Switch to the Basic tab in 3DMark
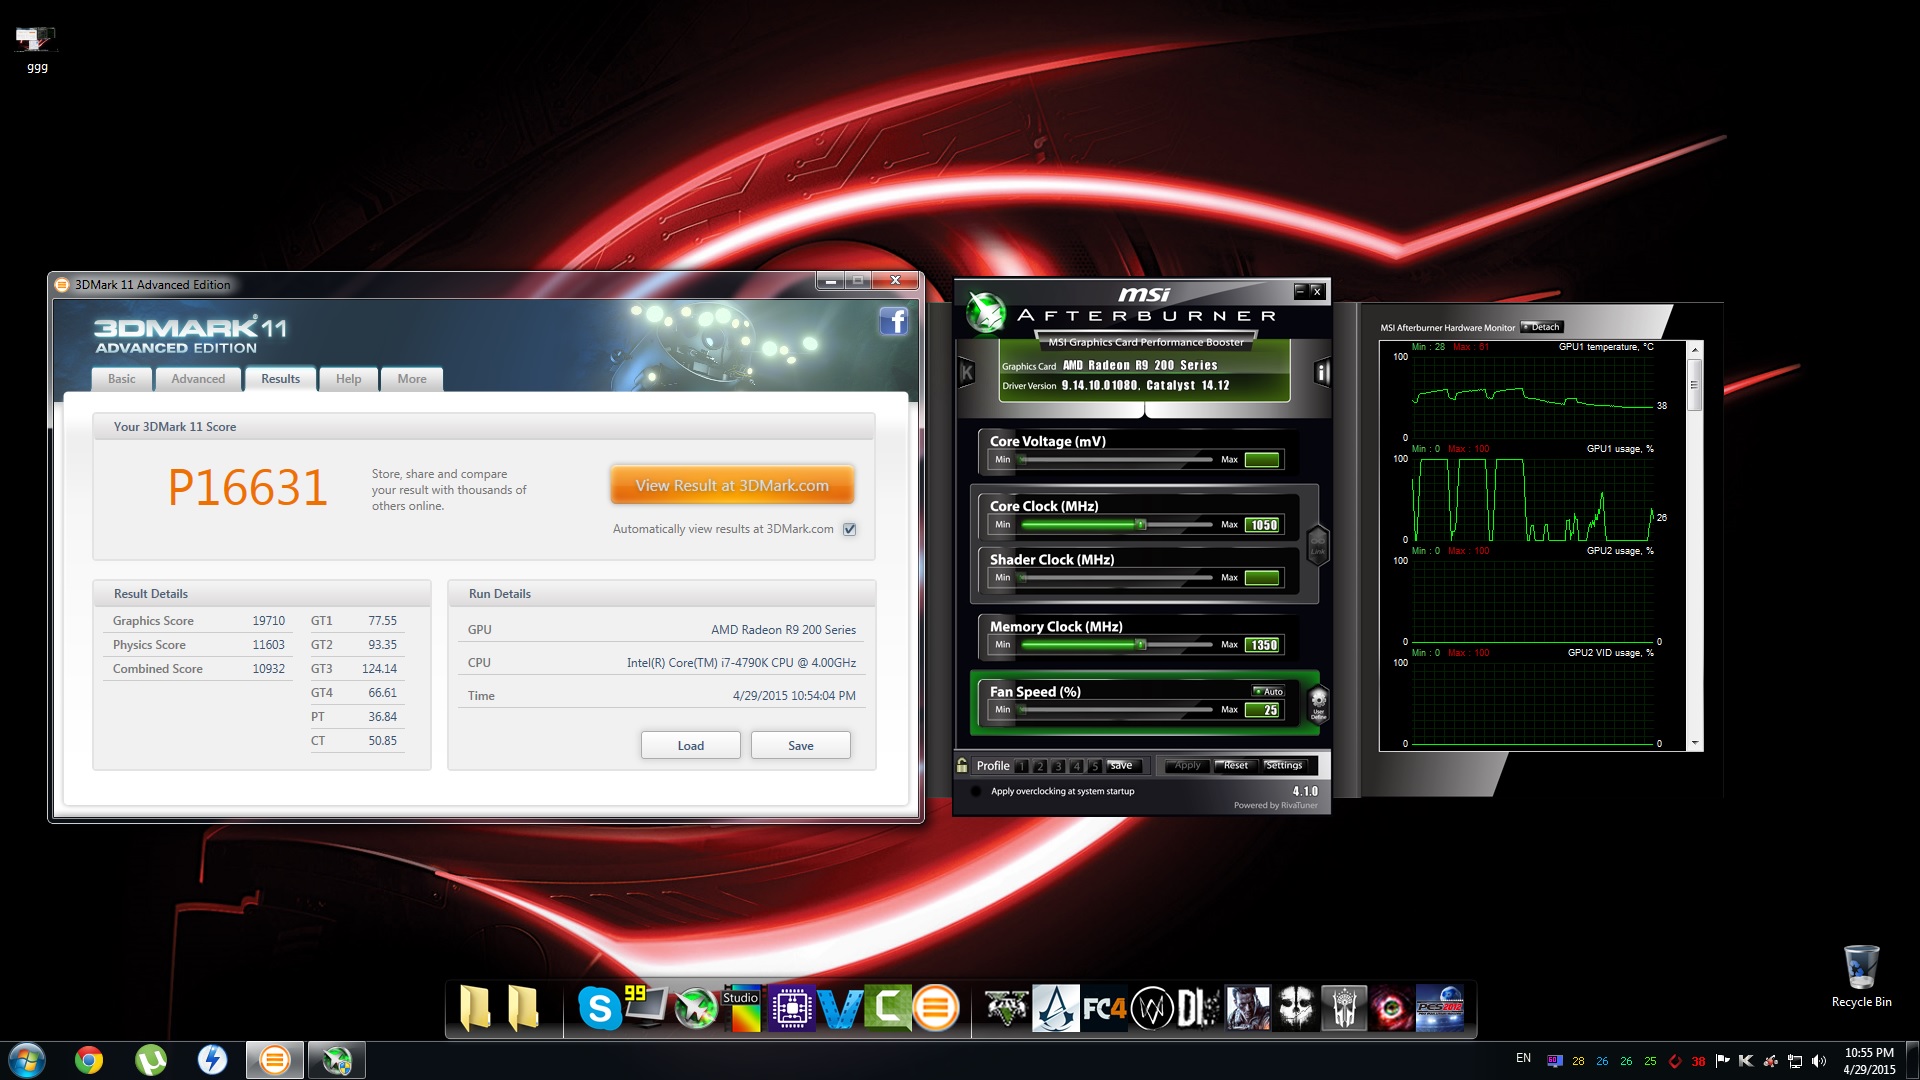Screen dimensions: 1920x1080 (122, 379)
